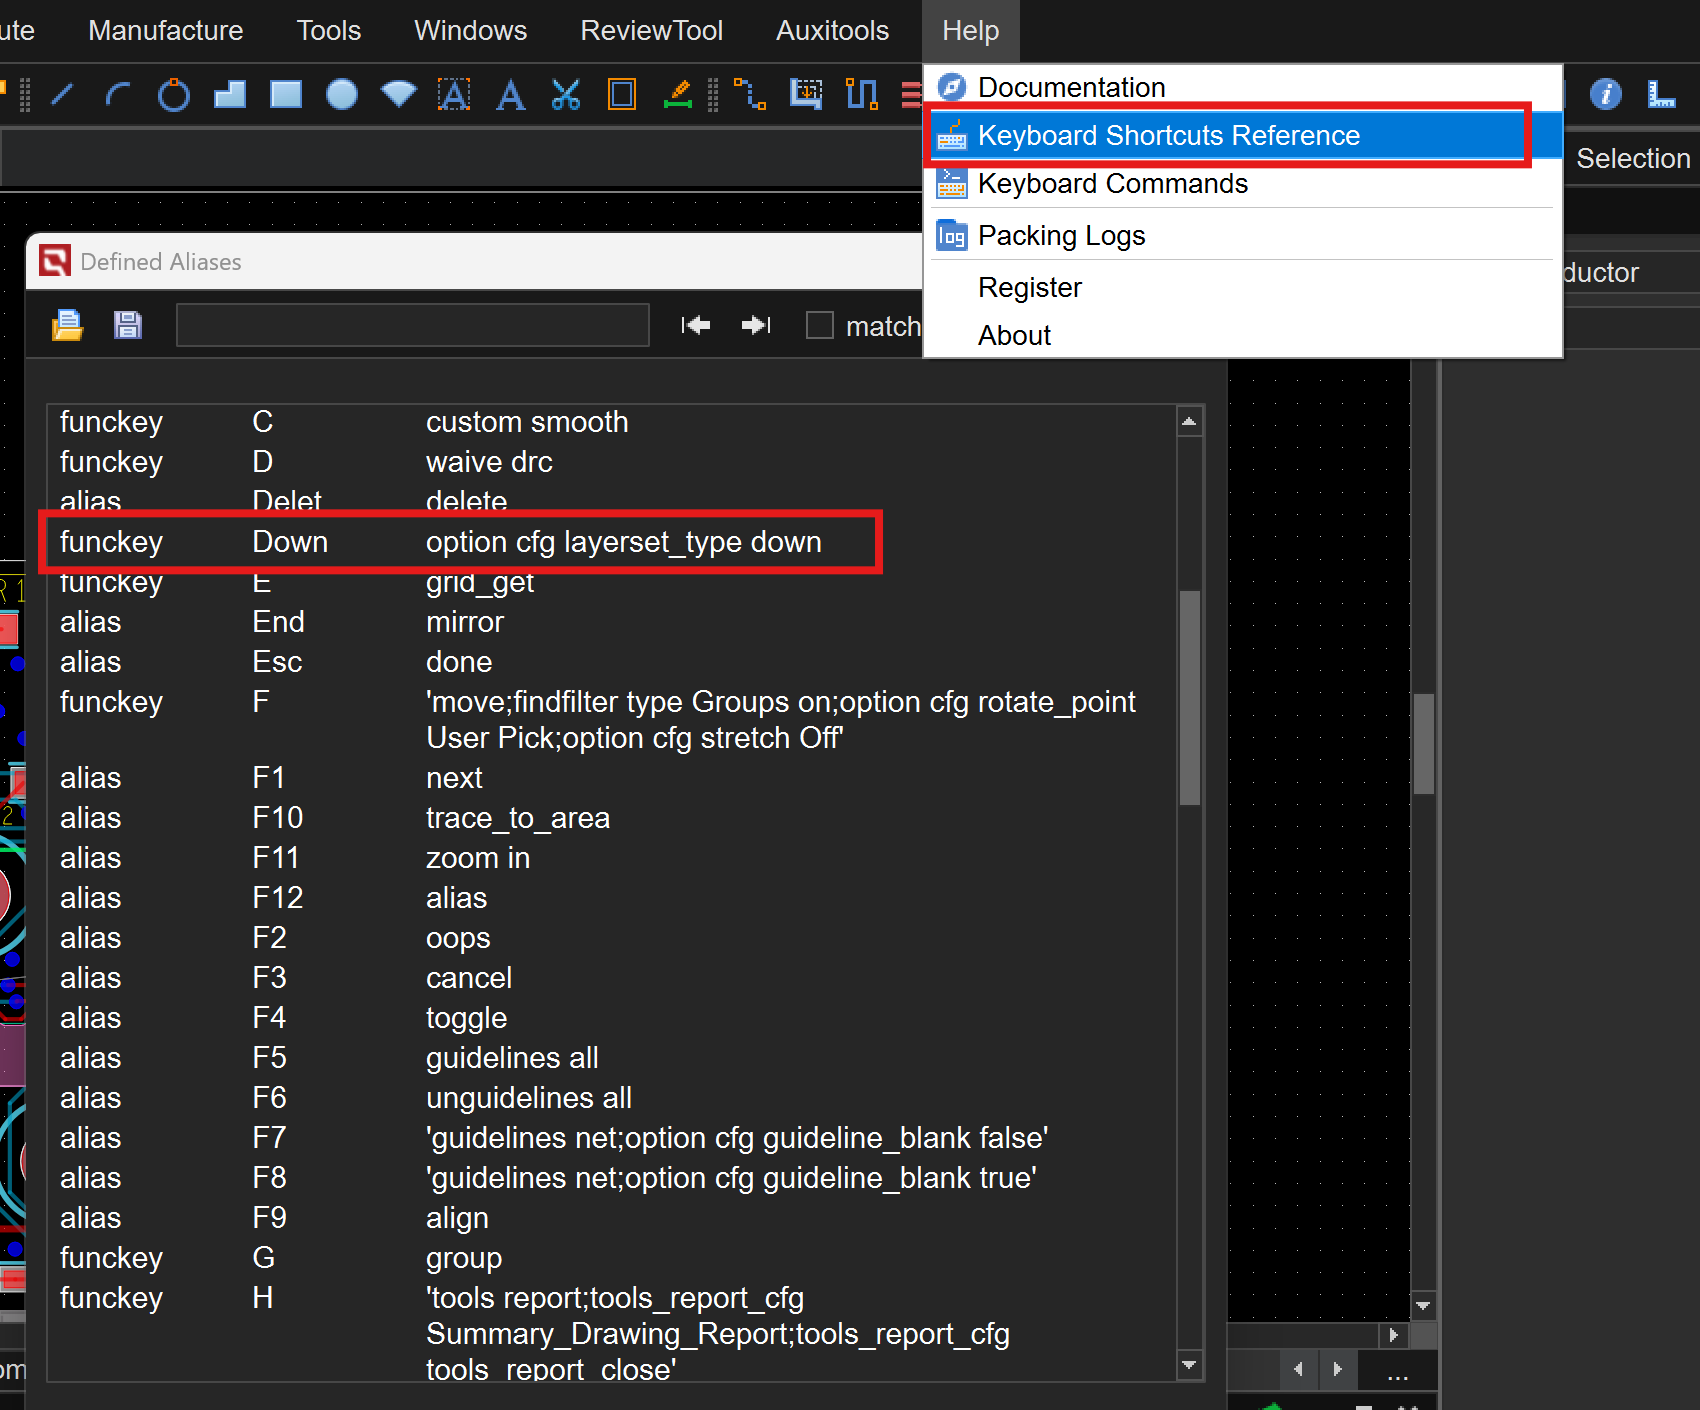Select Packing Logs menu entry
The image size is (1700, 1410).
(x=1061, y=236)
